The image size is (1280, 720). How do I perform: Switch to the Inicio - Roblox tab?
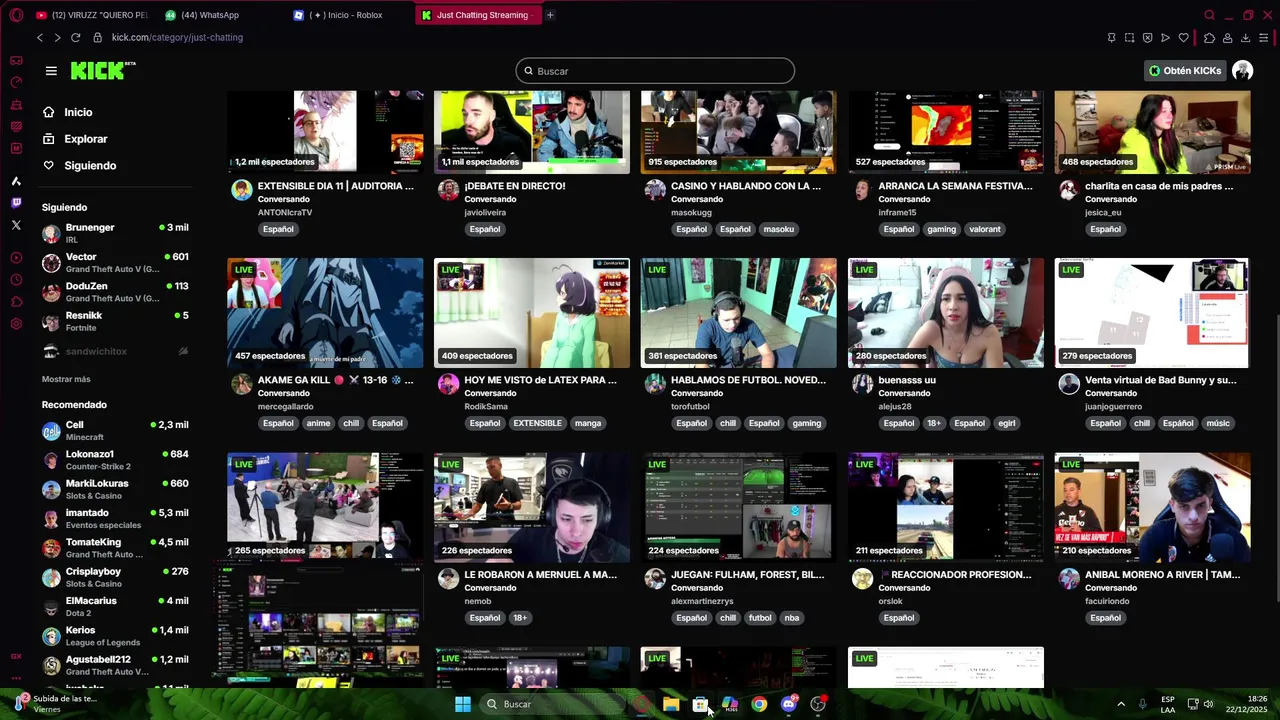coord(345,15)
